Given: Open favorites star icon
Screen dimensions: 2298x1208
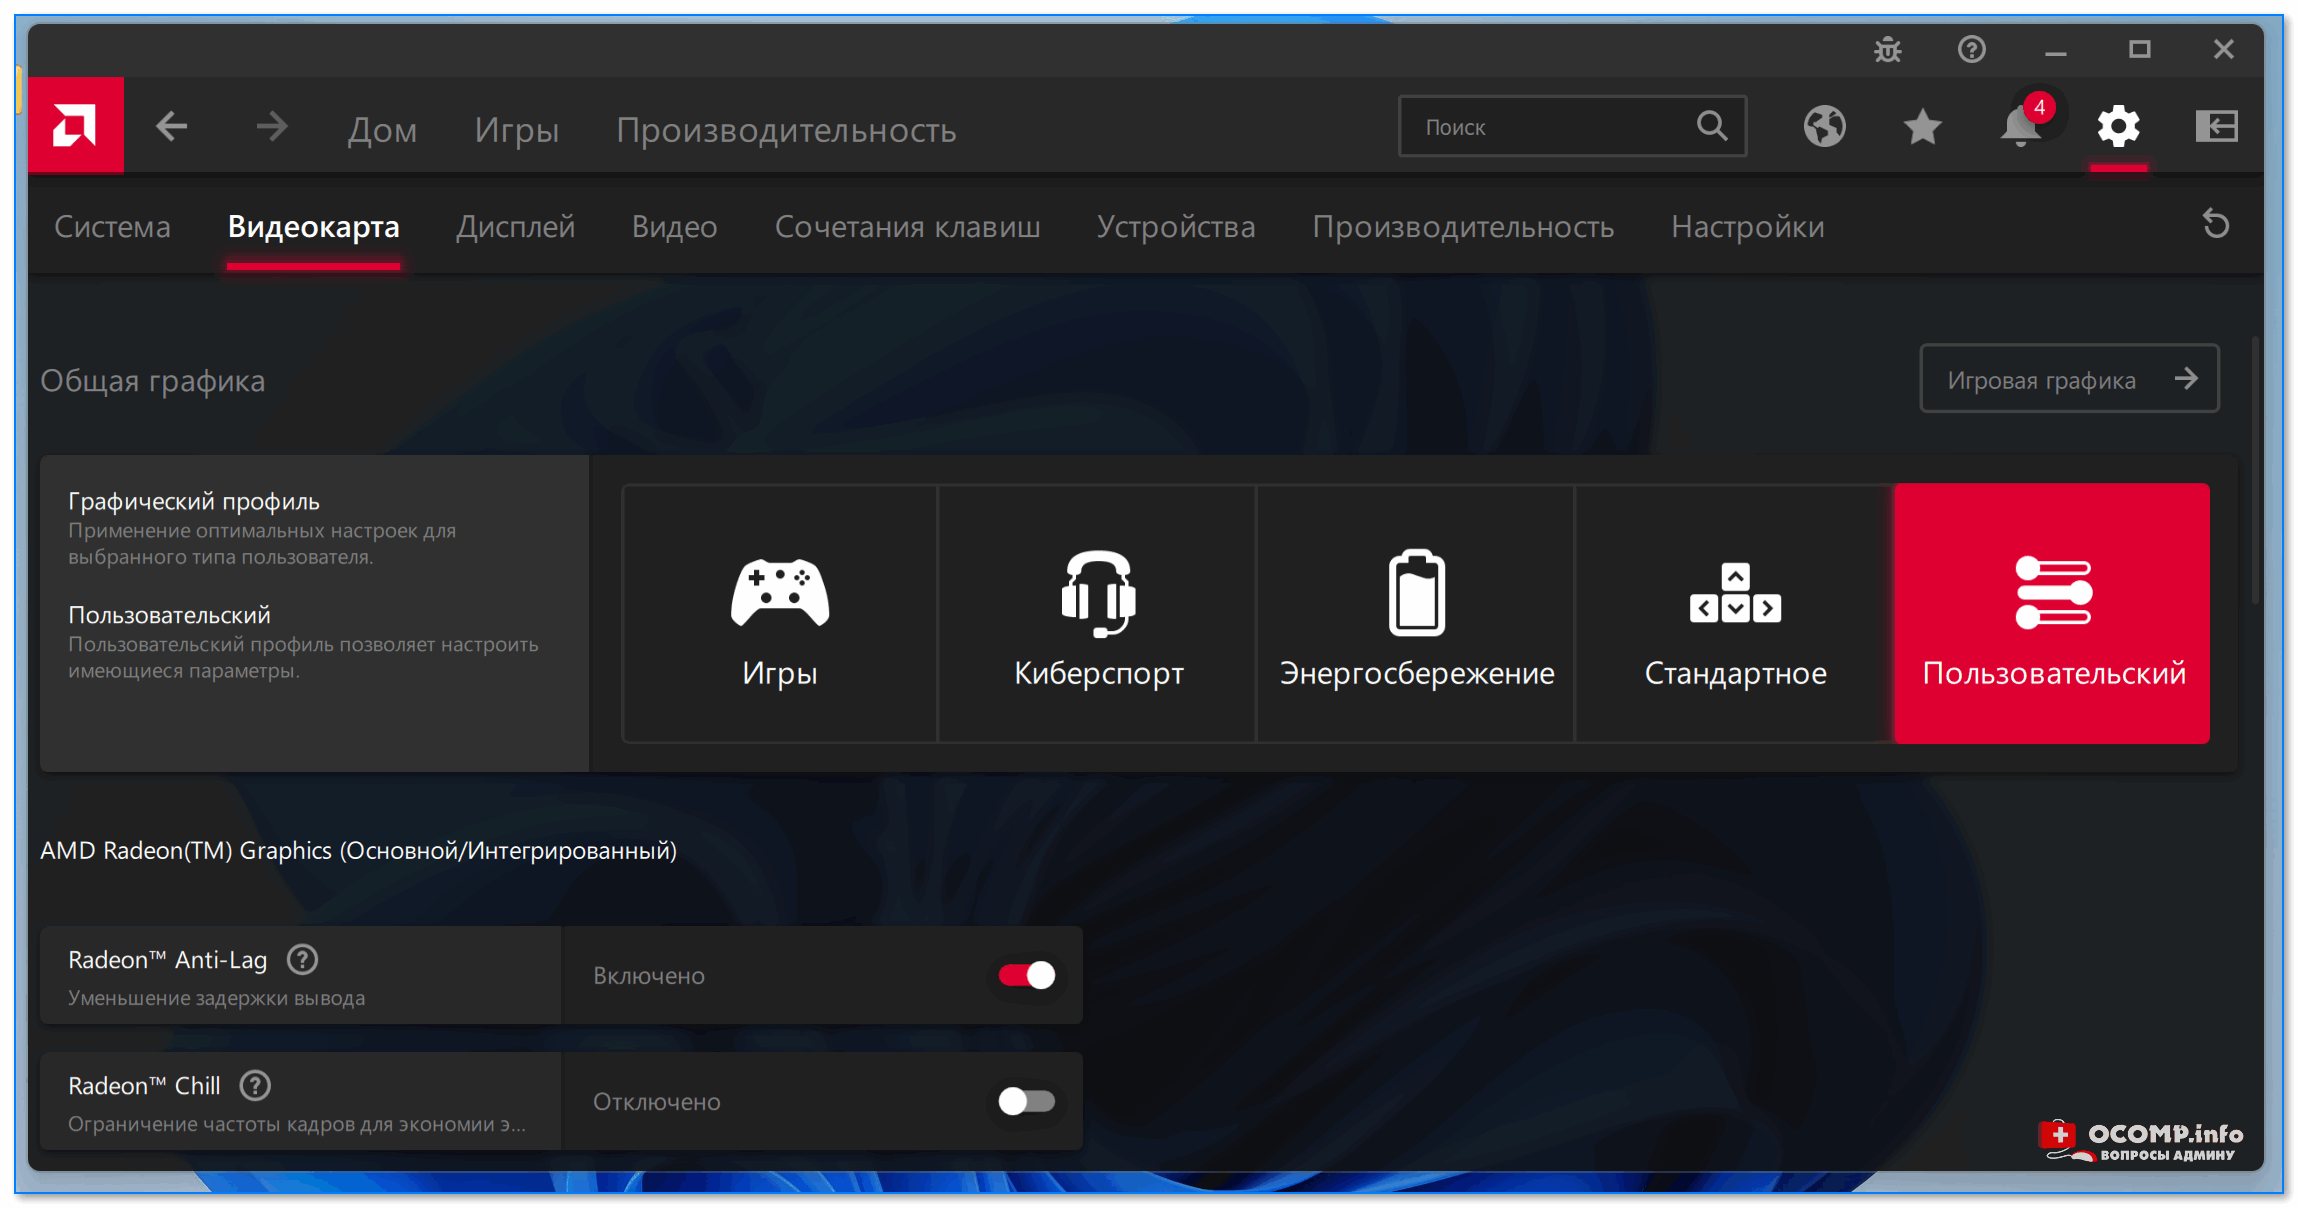Looking at the screenshot, I should point(1922,127).
